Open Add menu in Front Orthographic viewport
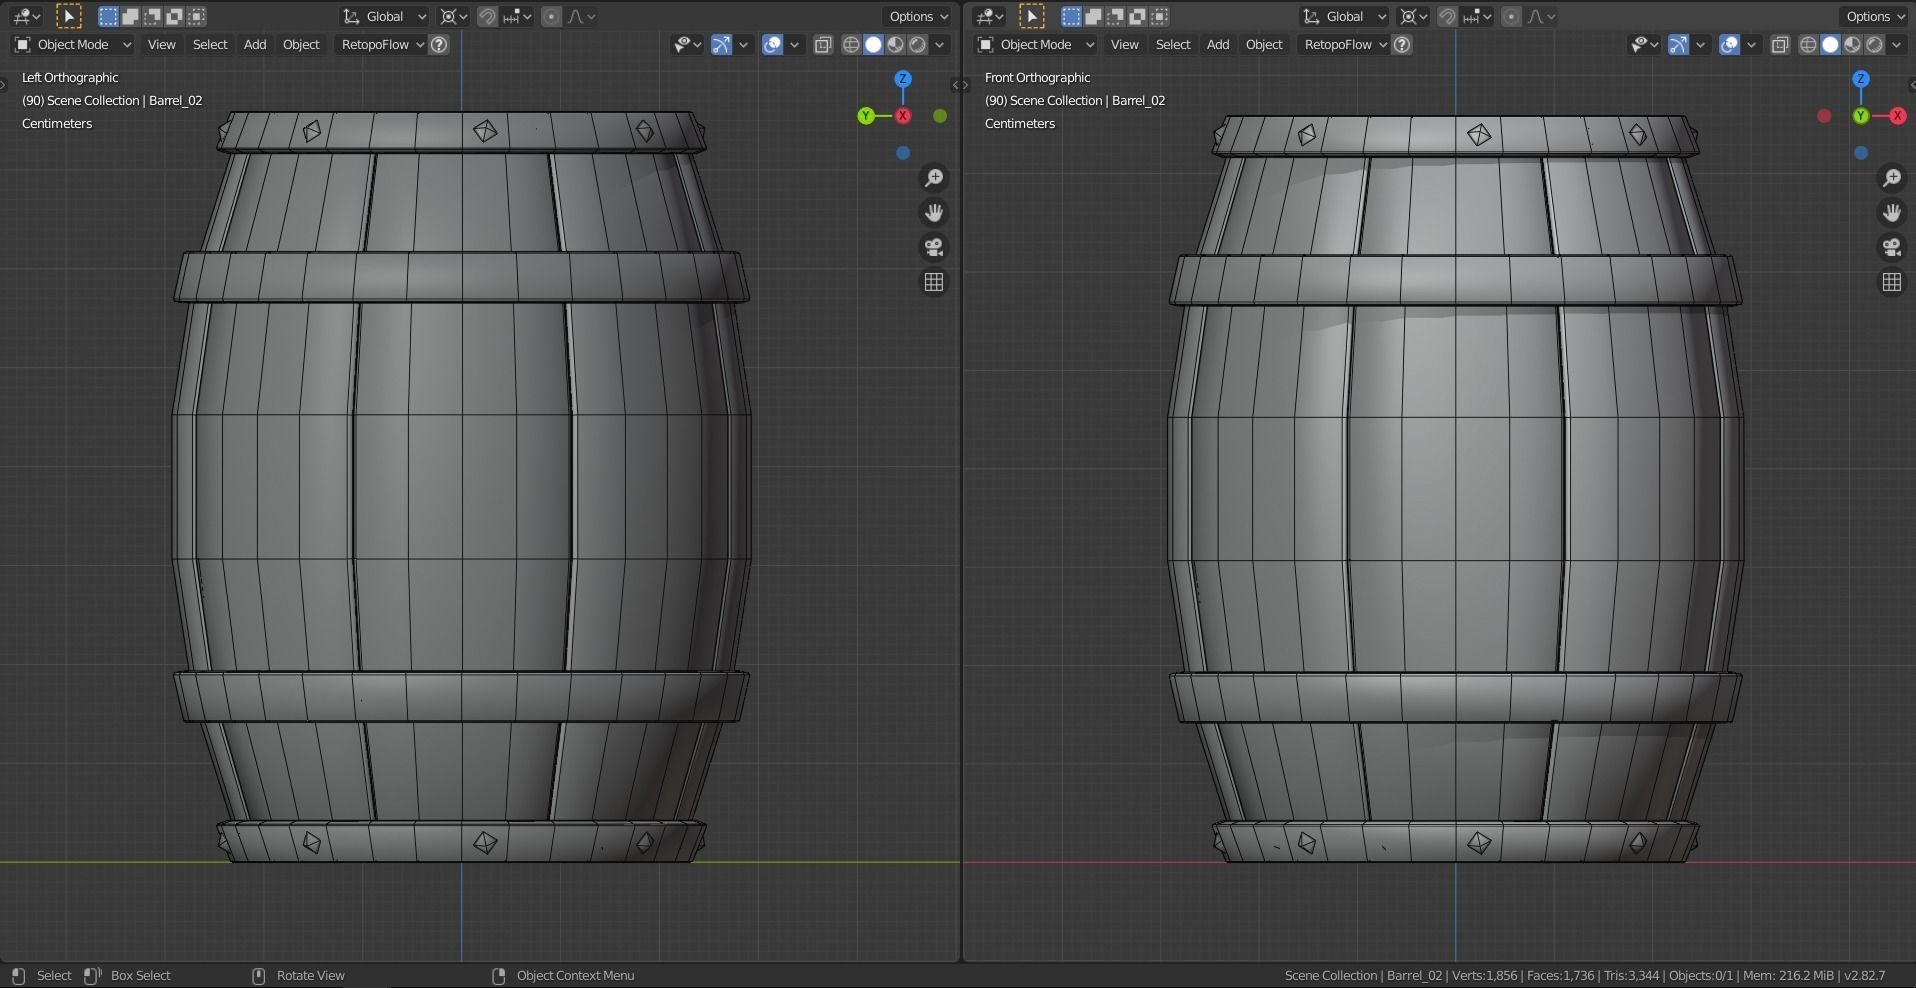The width and height of the screenshot is (1916, 988). [x=1218, y=44]
